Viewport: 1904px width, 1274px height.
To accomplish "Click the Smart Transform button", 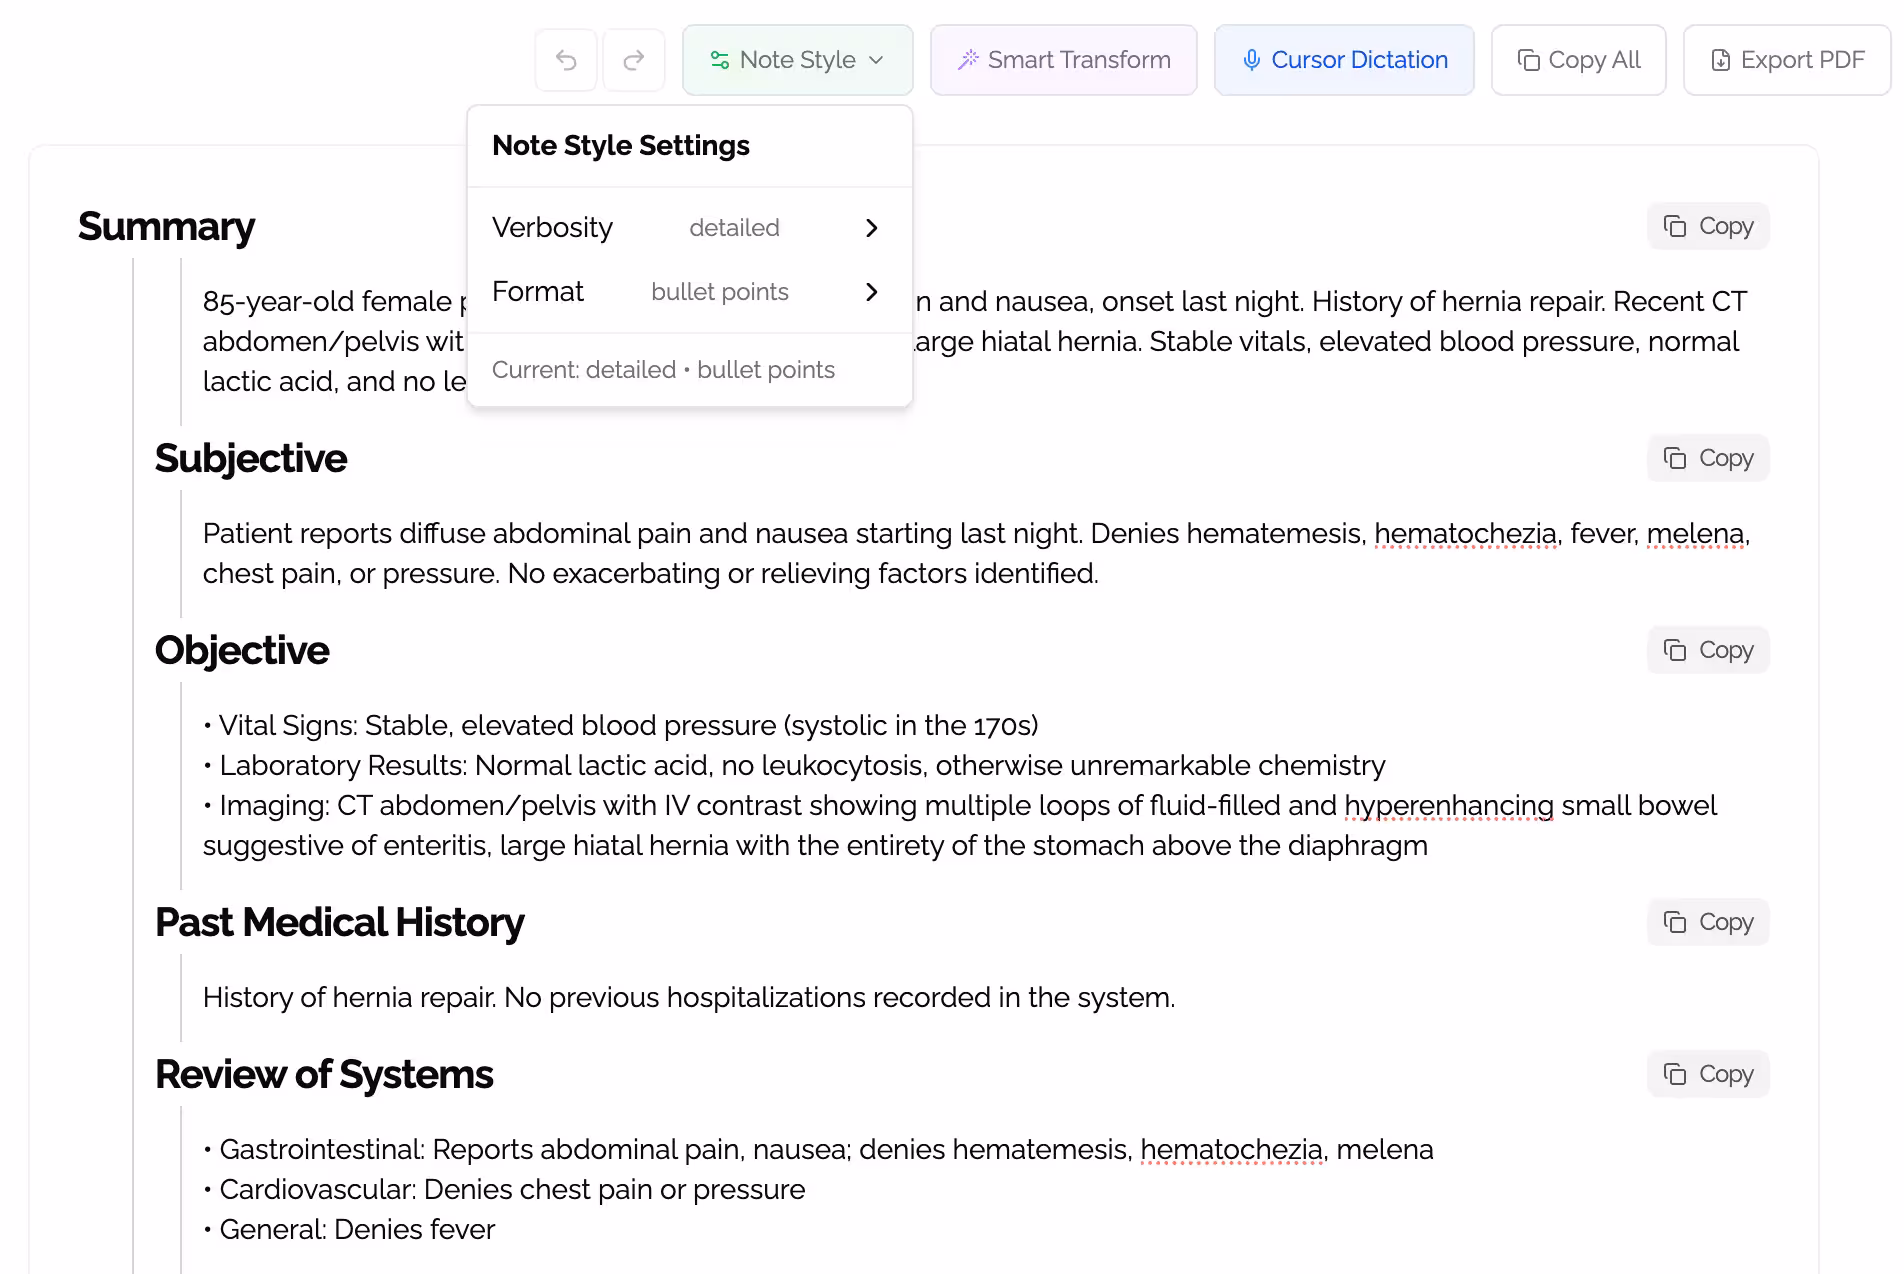I will tap(1063, 60).
